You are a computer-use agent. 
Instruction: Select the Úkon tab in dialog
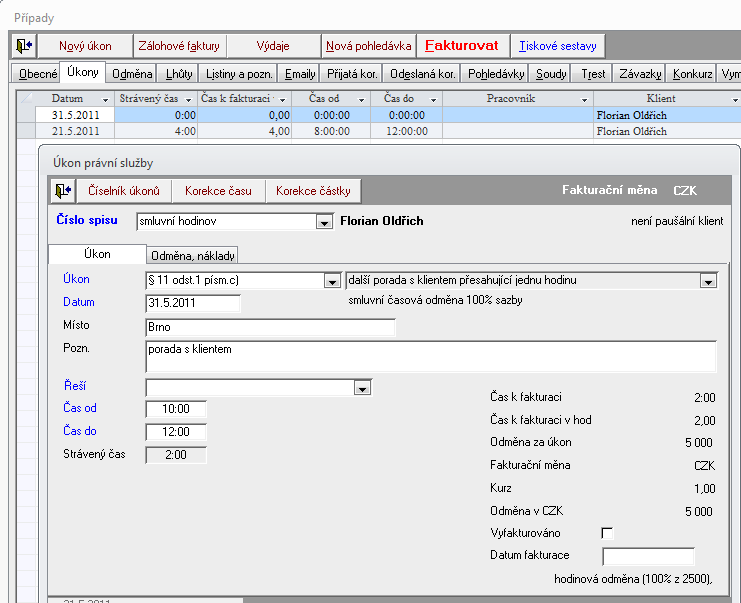pos(97,254)
